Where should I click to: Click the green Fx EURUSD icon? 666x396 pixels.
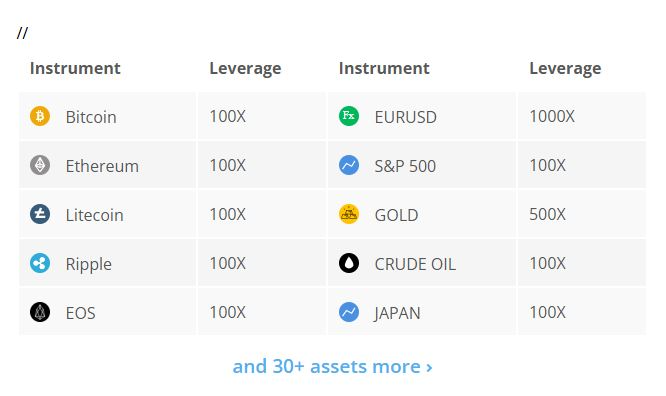(x=349, y=116)
